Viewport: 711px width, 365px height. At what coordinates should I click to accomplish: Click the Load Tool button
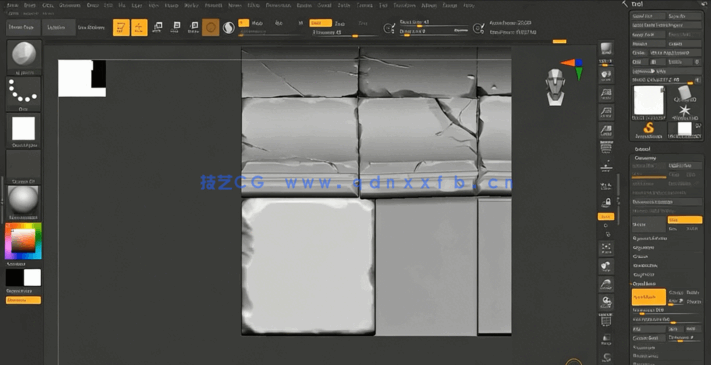648,16
